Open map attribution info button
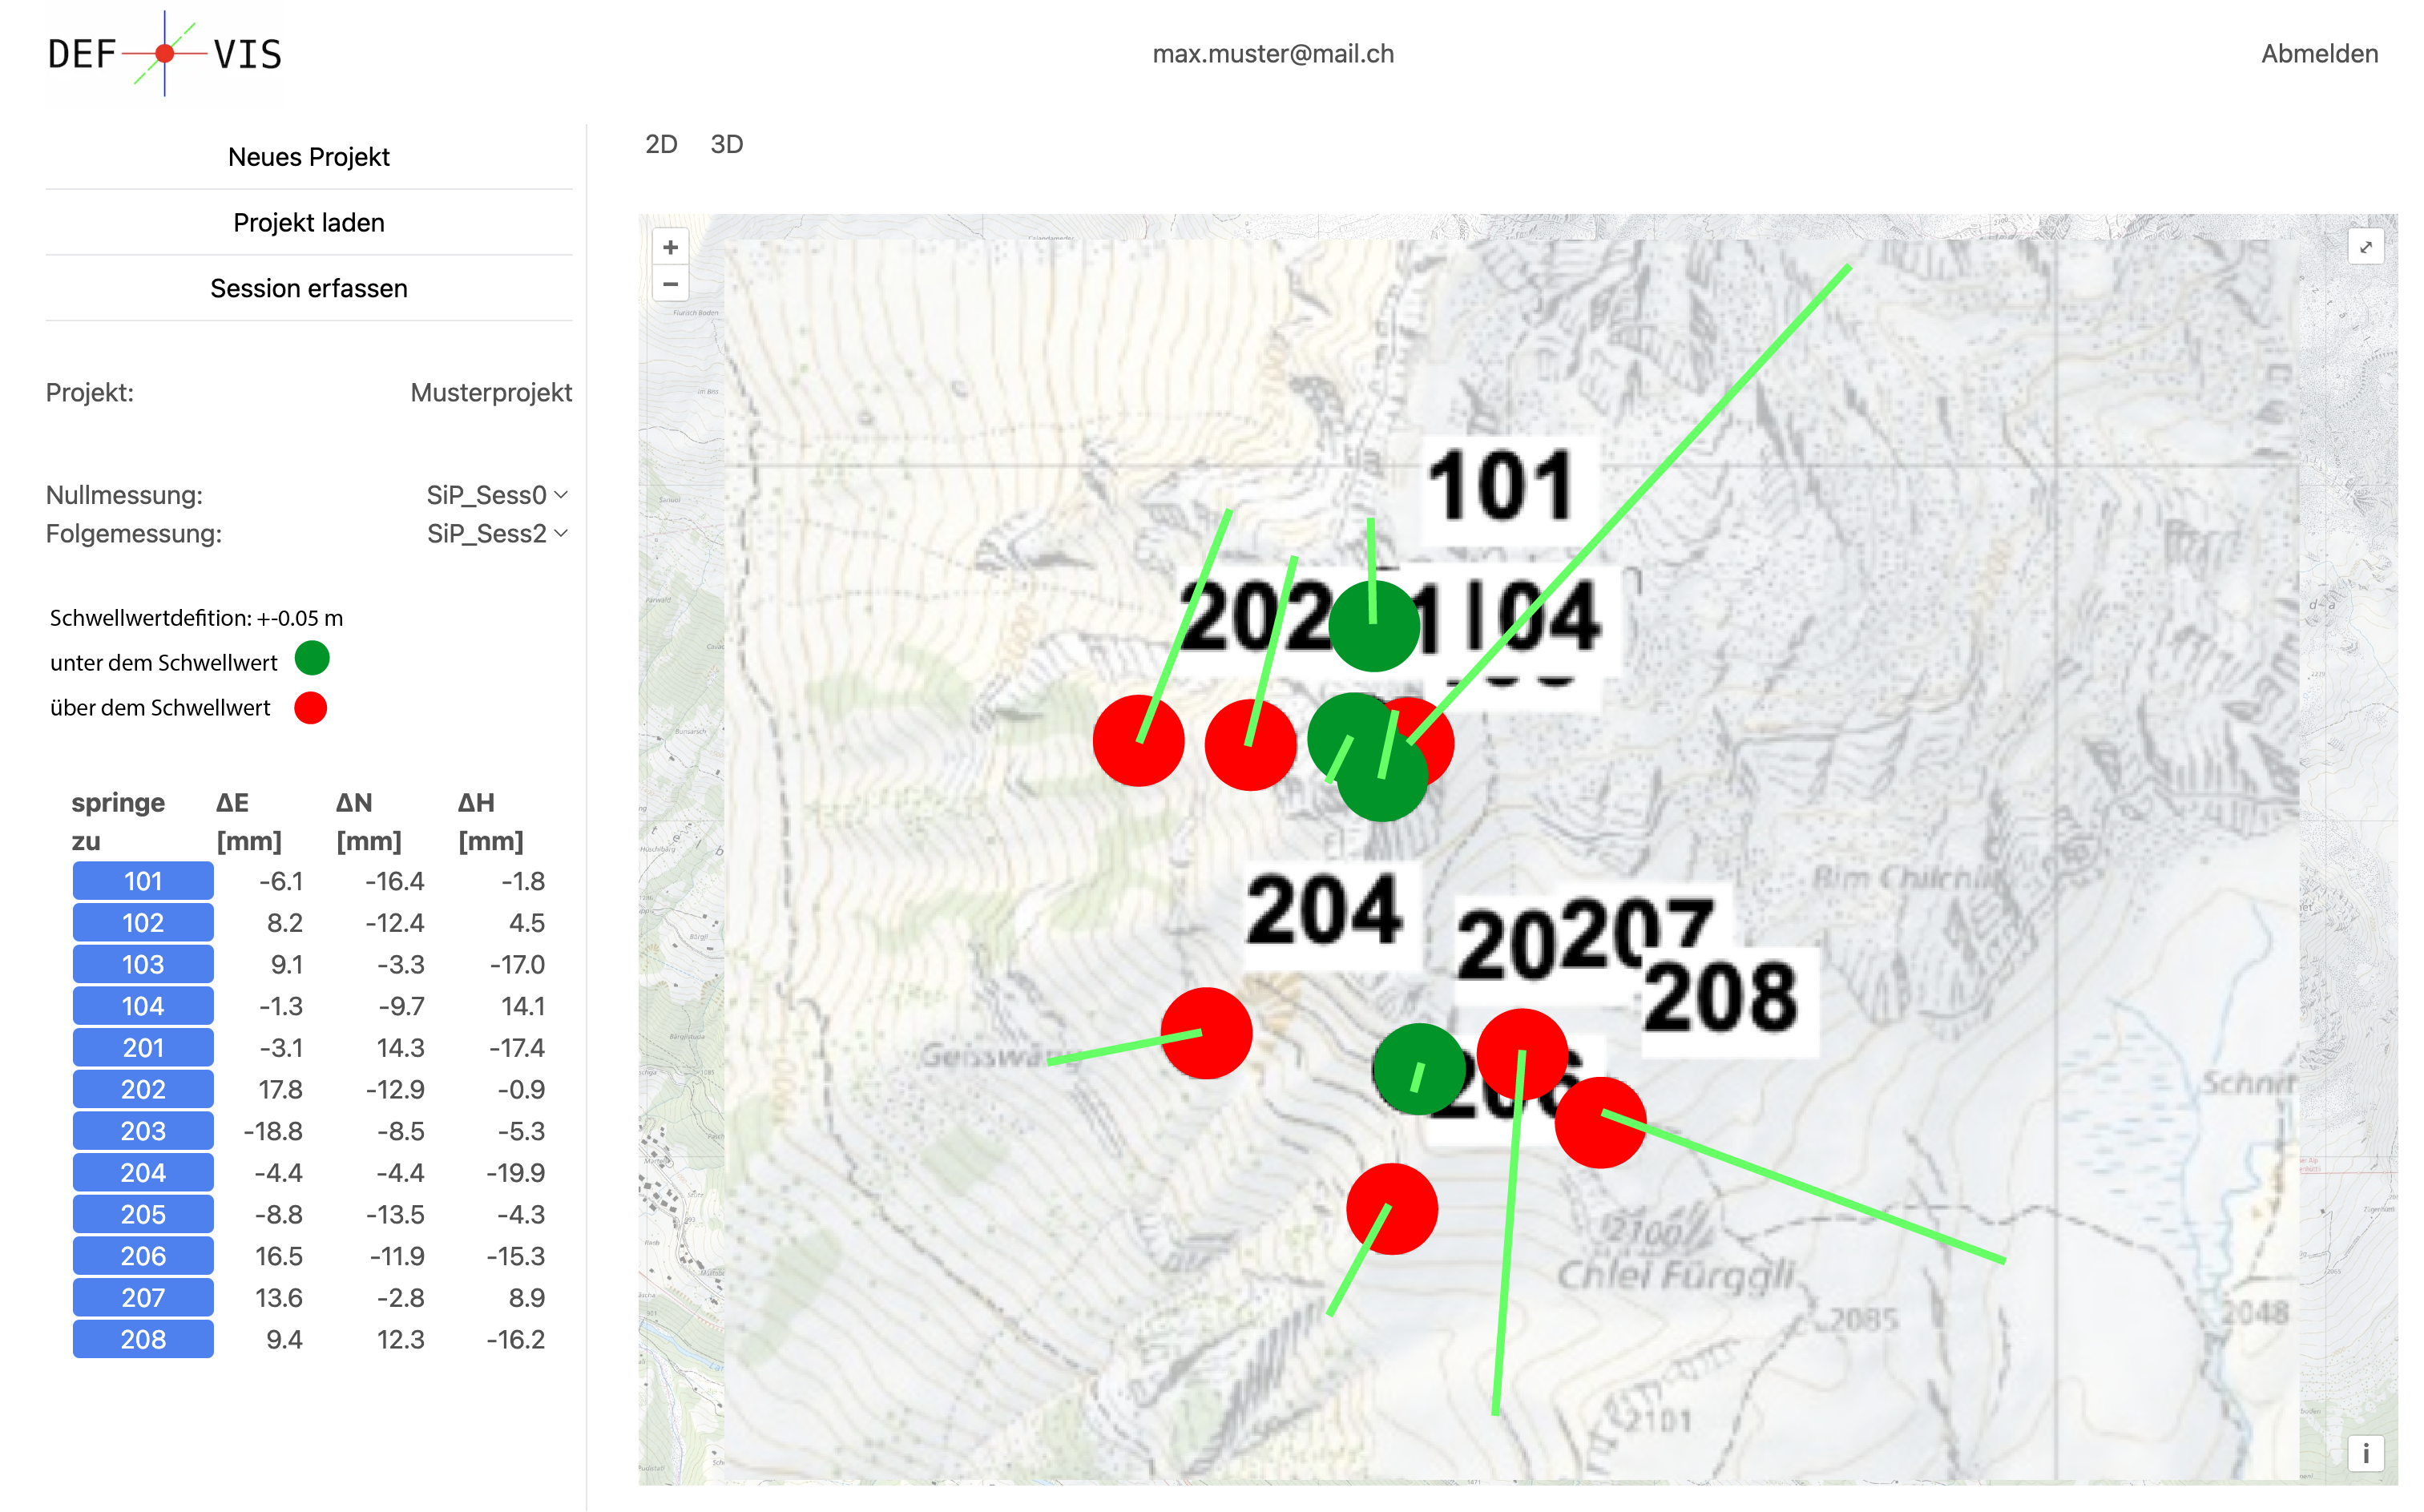 (2365, 1453)
